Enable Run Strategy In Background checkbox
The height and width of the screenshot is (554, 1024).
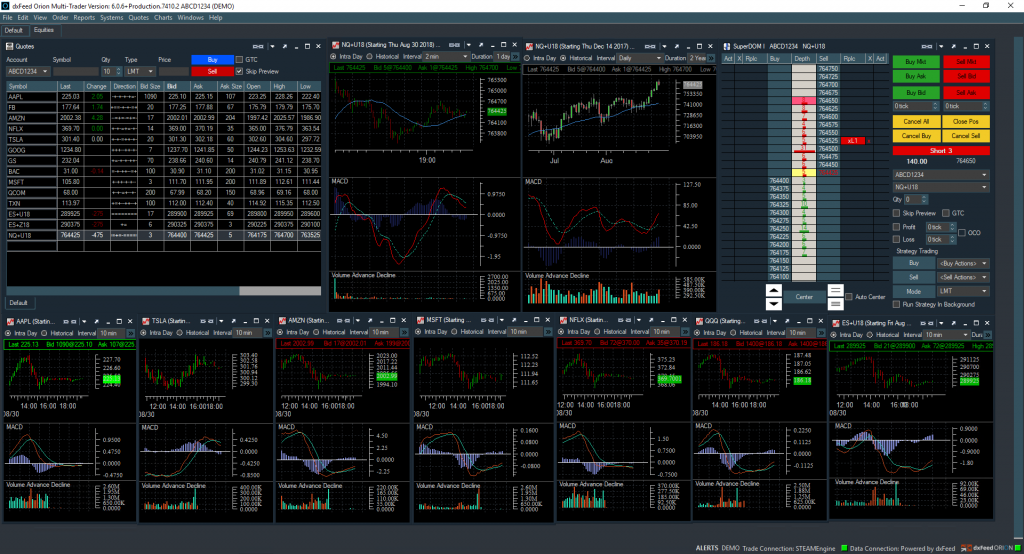(897, 303)
